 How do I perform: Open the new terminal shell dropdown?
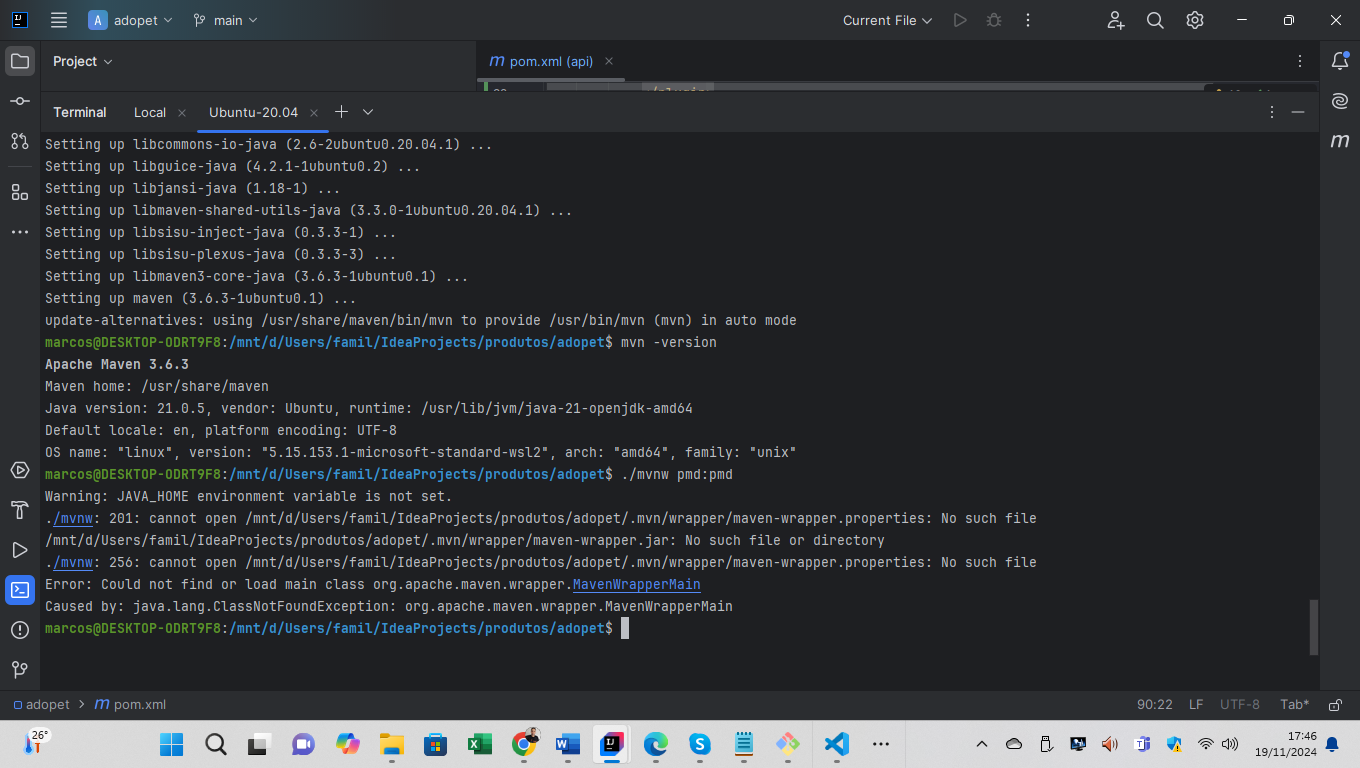pyautogui.click(x=368, y=112)
